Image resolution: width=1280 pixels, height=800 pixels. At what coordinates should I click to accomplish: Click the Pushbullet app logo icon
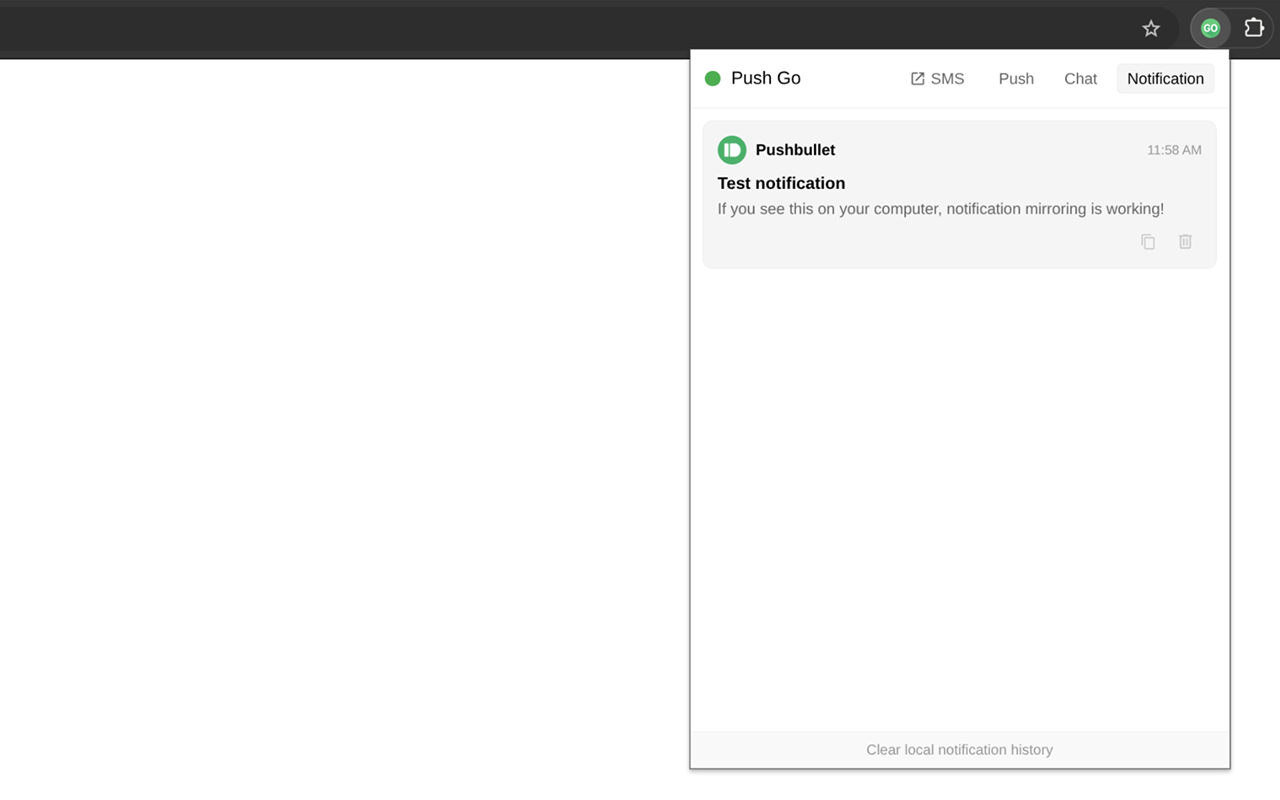732,150
